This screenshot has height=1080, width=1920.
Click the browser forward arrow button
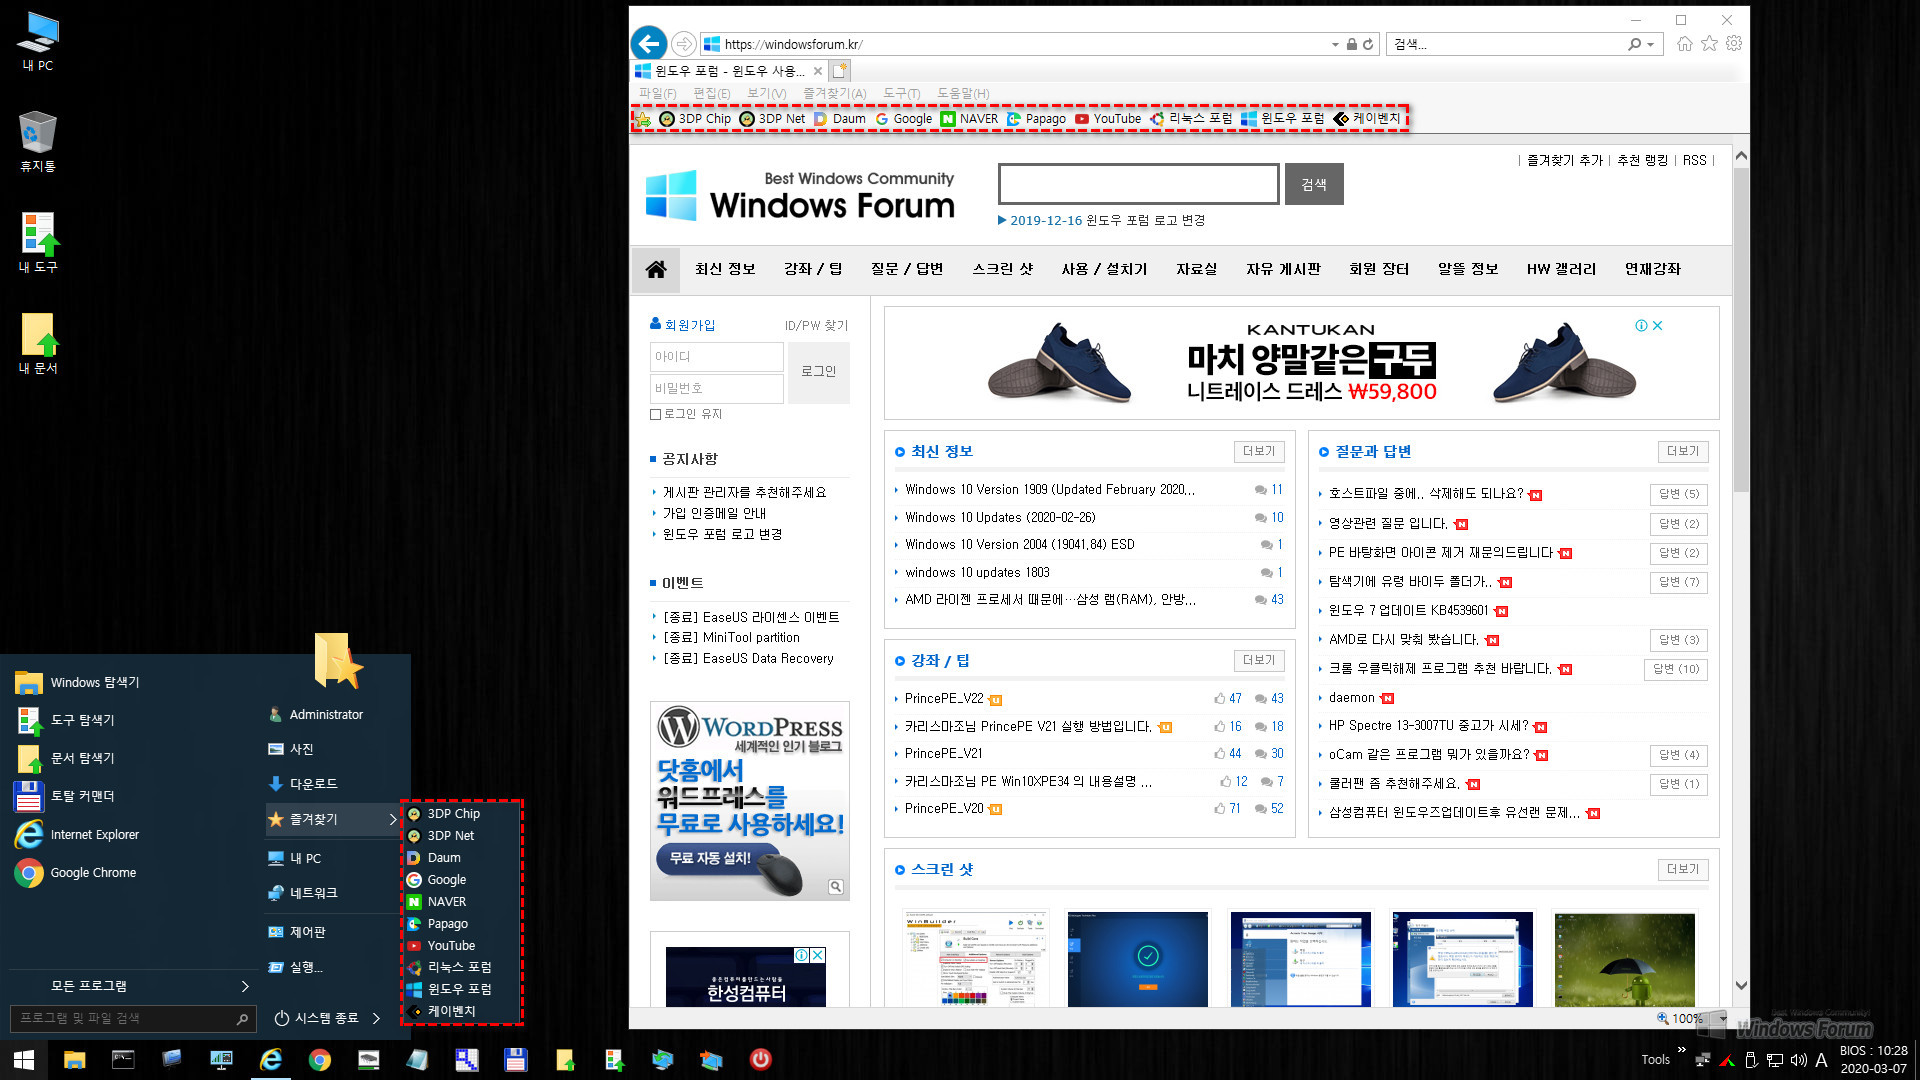[x=684, y=44]
